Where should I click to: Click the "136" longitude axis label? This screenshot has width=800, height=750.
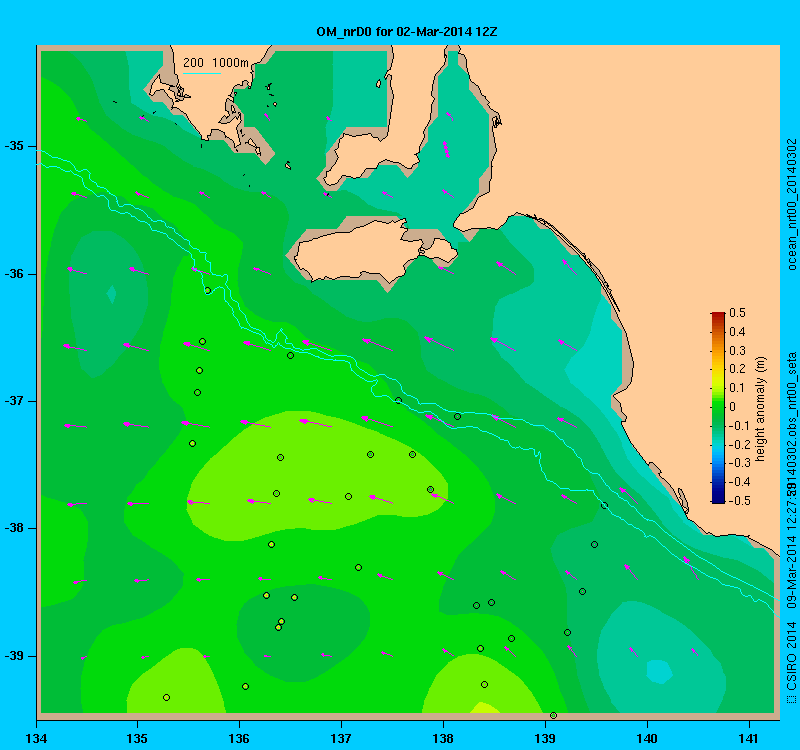(239, 738)
